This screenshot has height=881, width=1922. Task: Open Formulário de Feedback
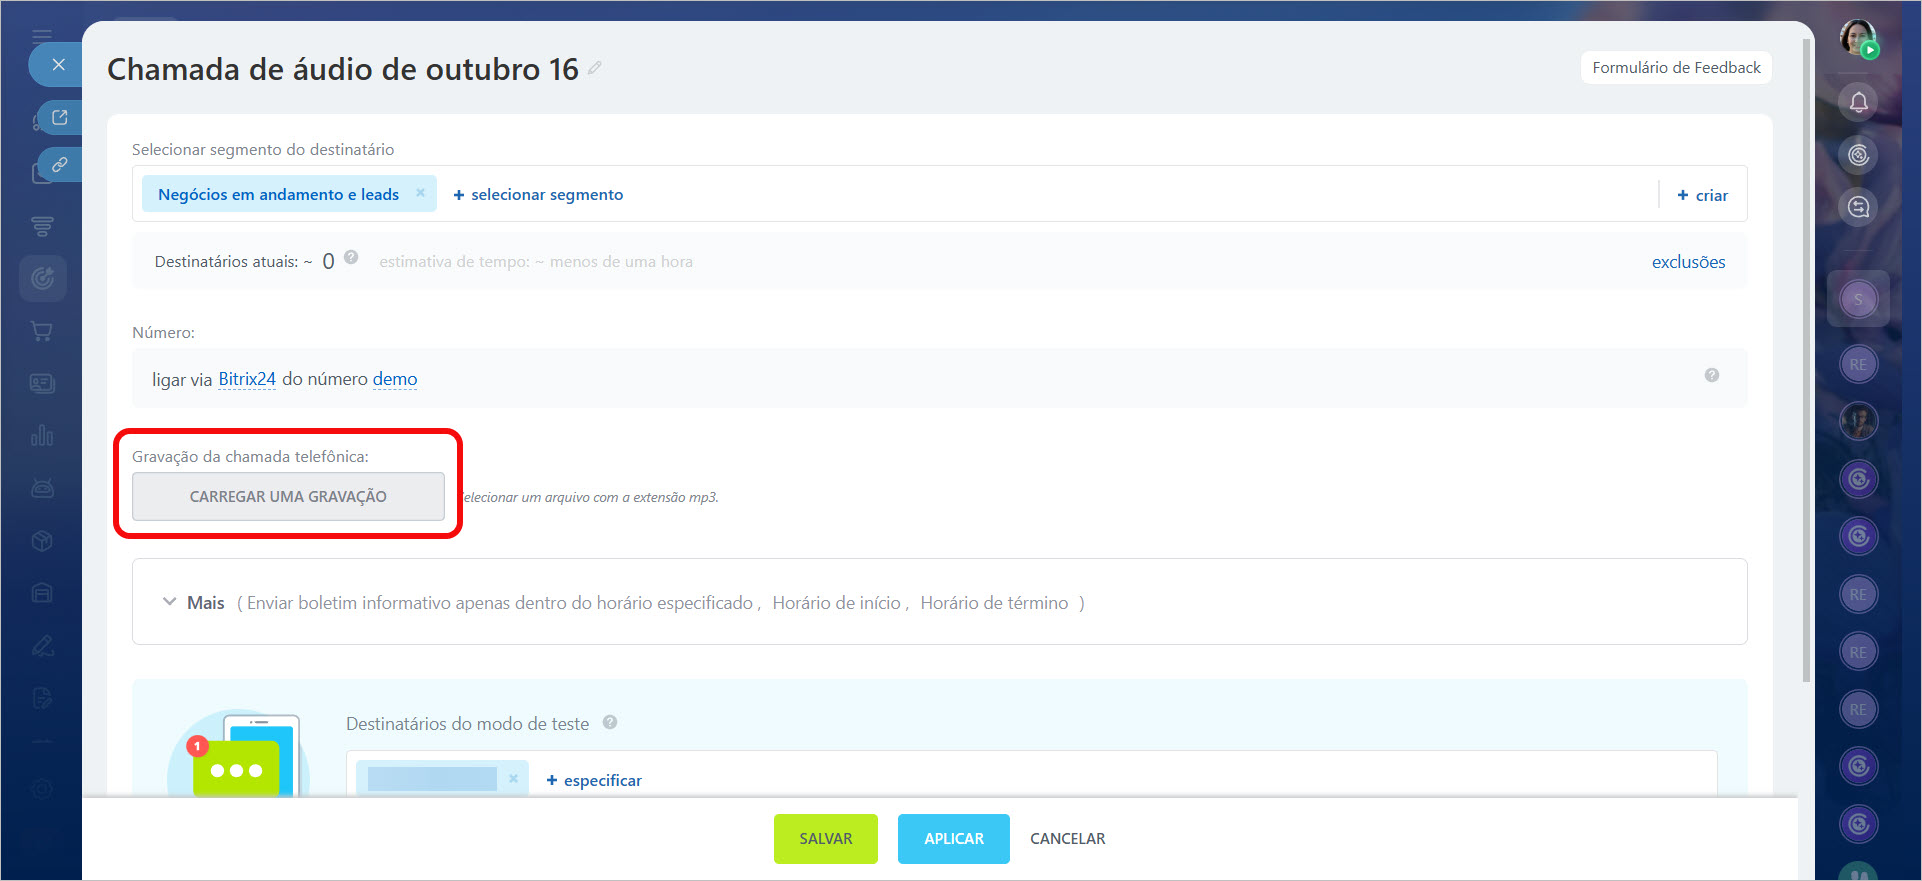point(1676,68)
